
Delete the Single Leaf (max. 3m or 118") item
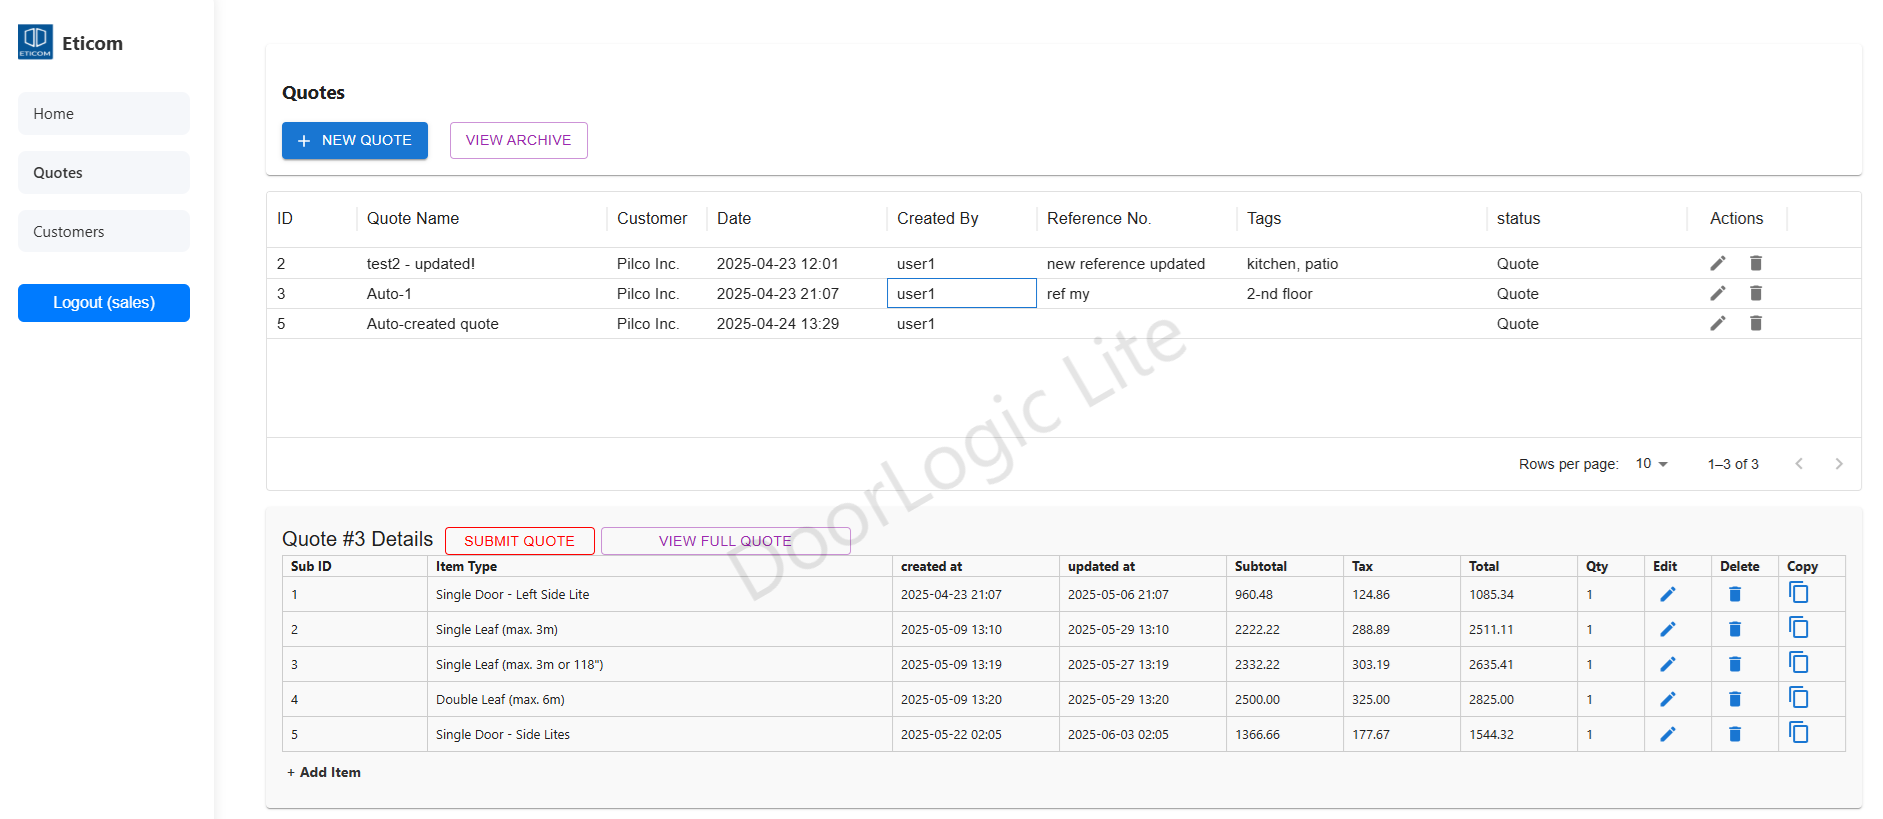coord(1734,664)
